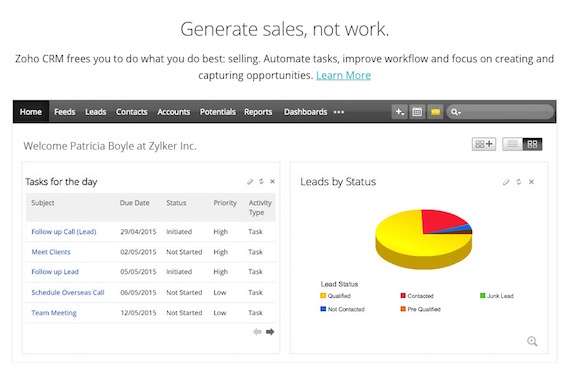Image resolution: width=570 pixels, height=377 pixels.
Task: Click the blue Not Contacted legend swatch
Action: tap(323, 309)
